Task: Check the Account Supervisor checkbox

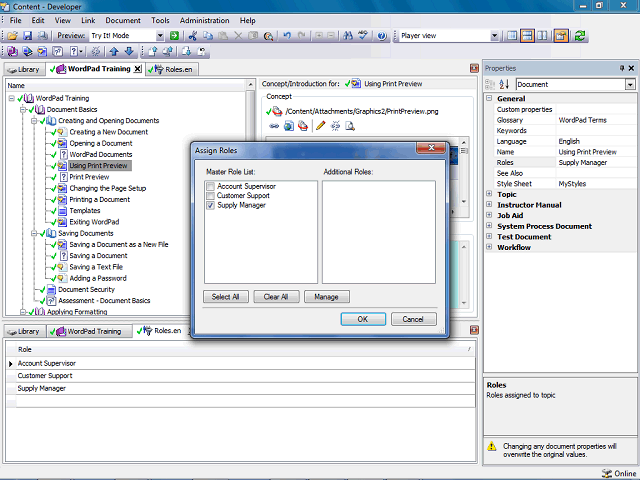Action: point(210,187)
